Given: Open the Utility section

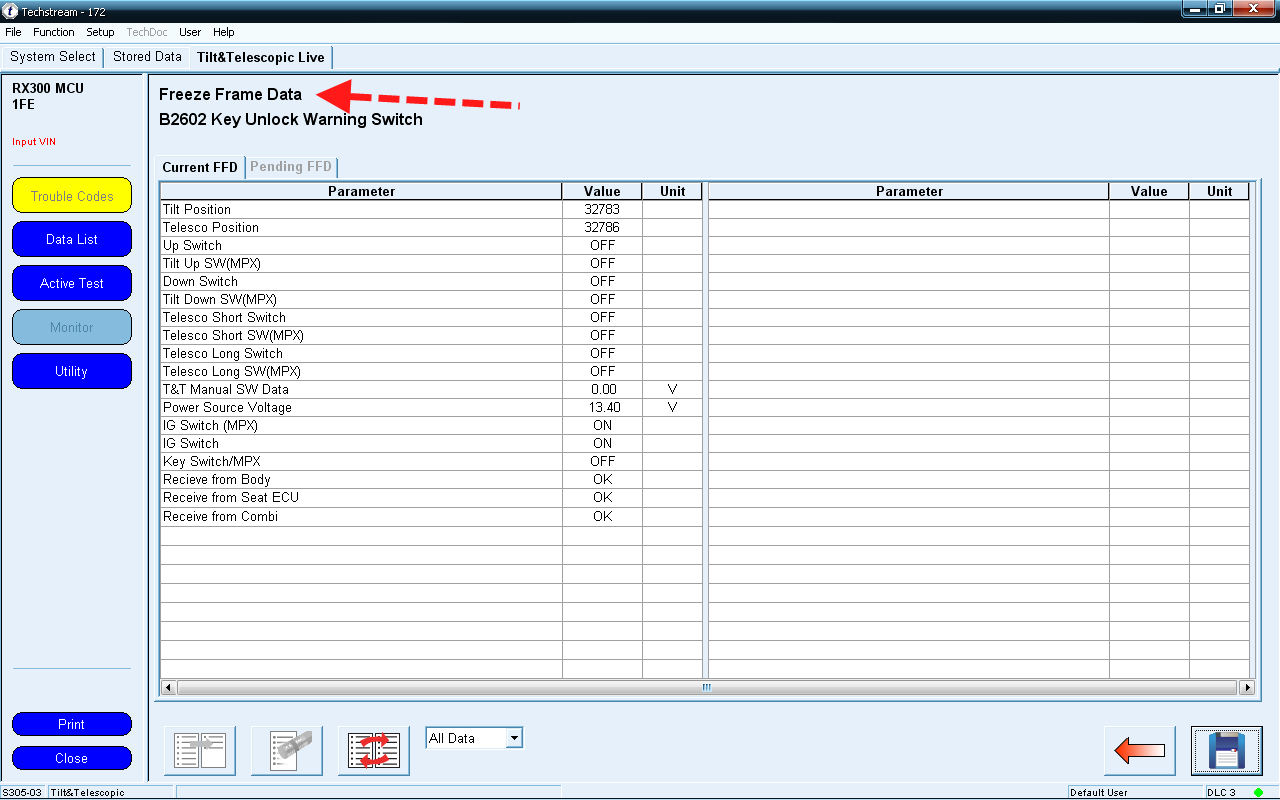Looking at the screenshot, I should (x=72, y=371).
